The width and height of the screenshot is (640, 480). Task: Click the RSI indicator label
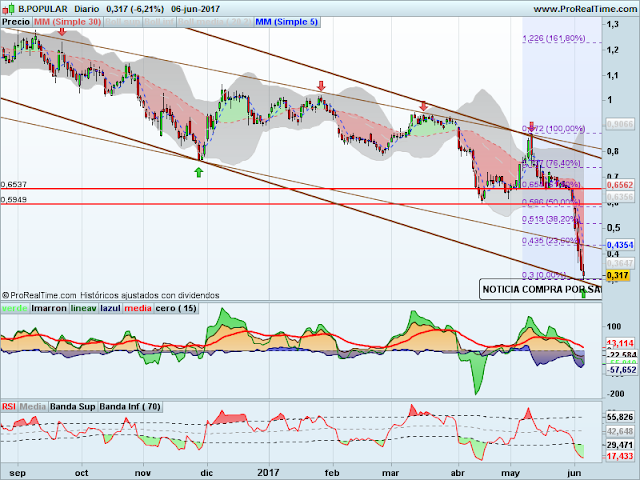9,407
